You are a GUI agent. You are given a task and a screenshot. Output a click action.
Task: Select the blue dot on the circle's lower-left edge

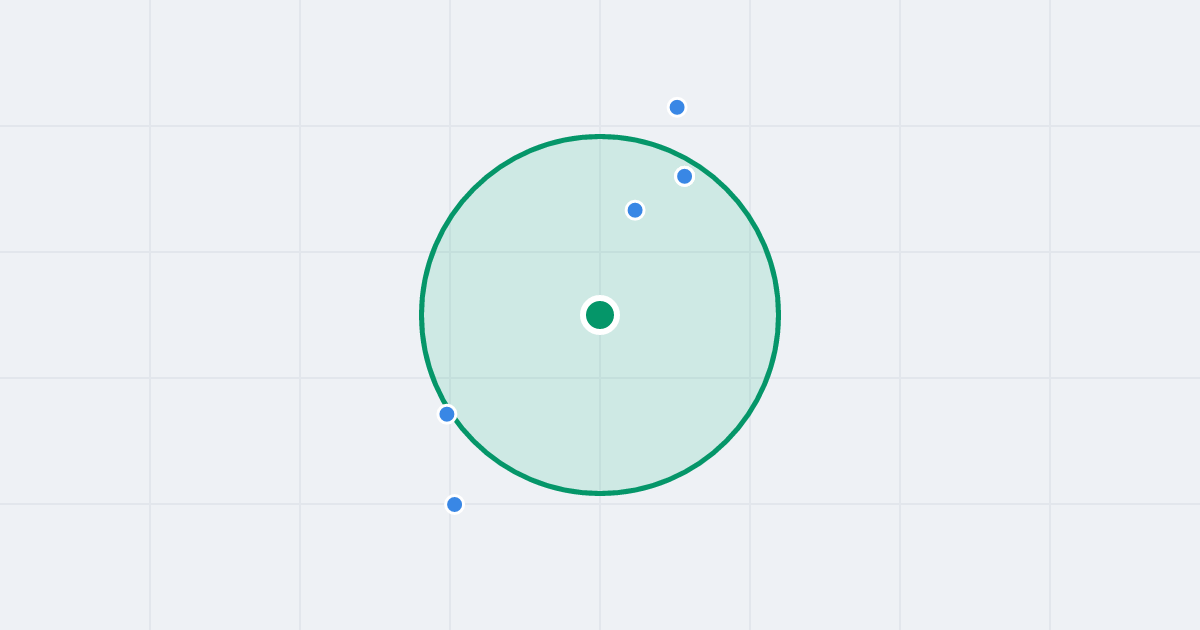(x=447, y=414)
